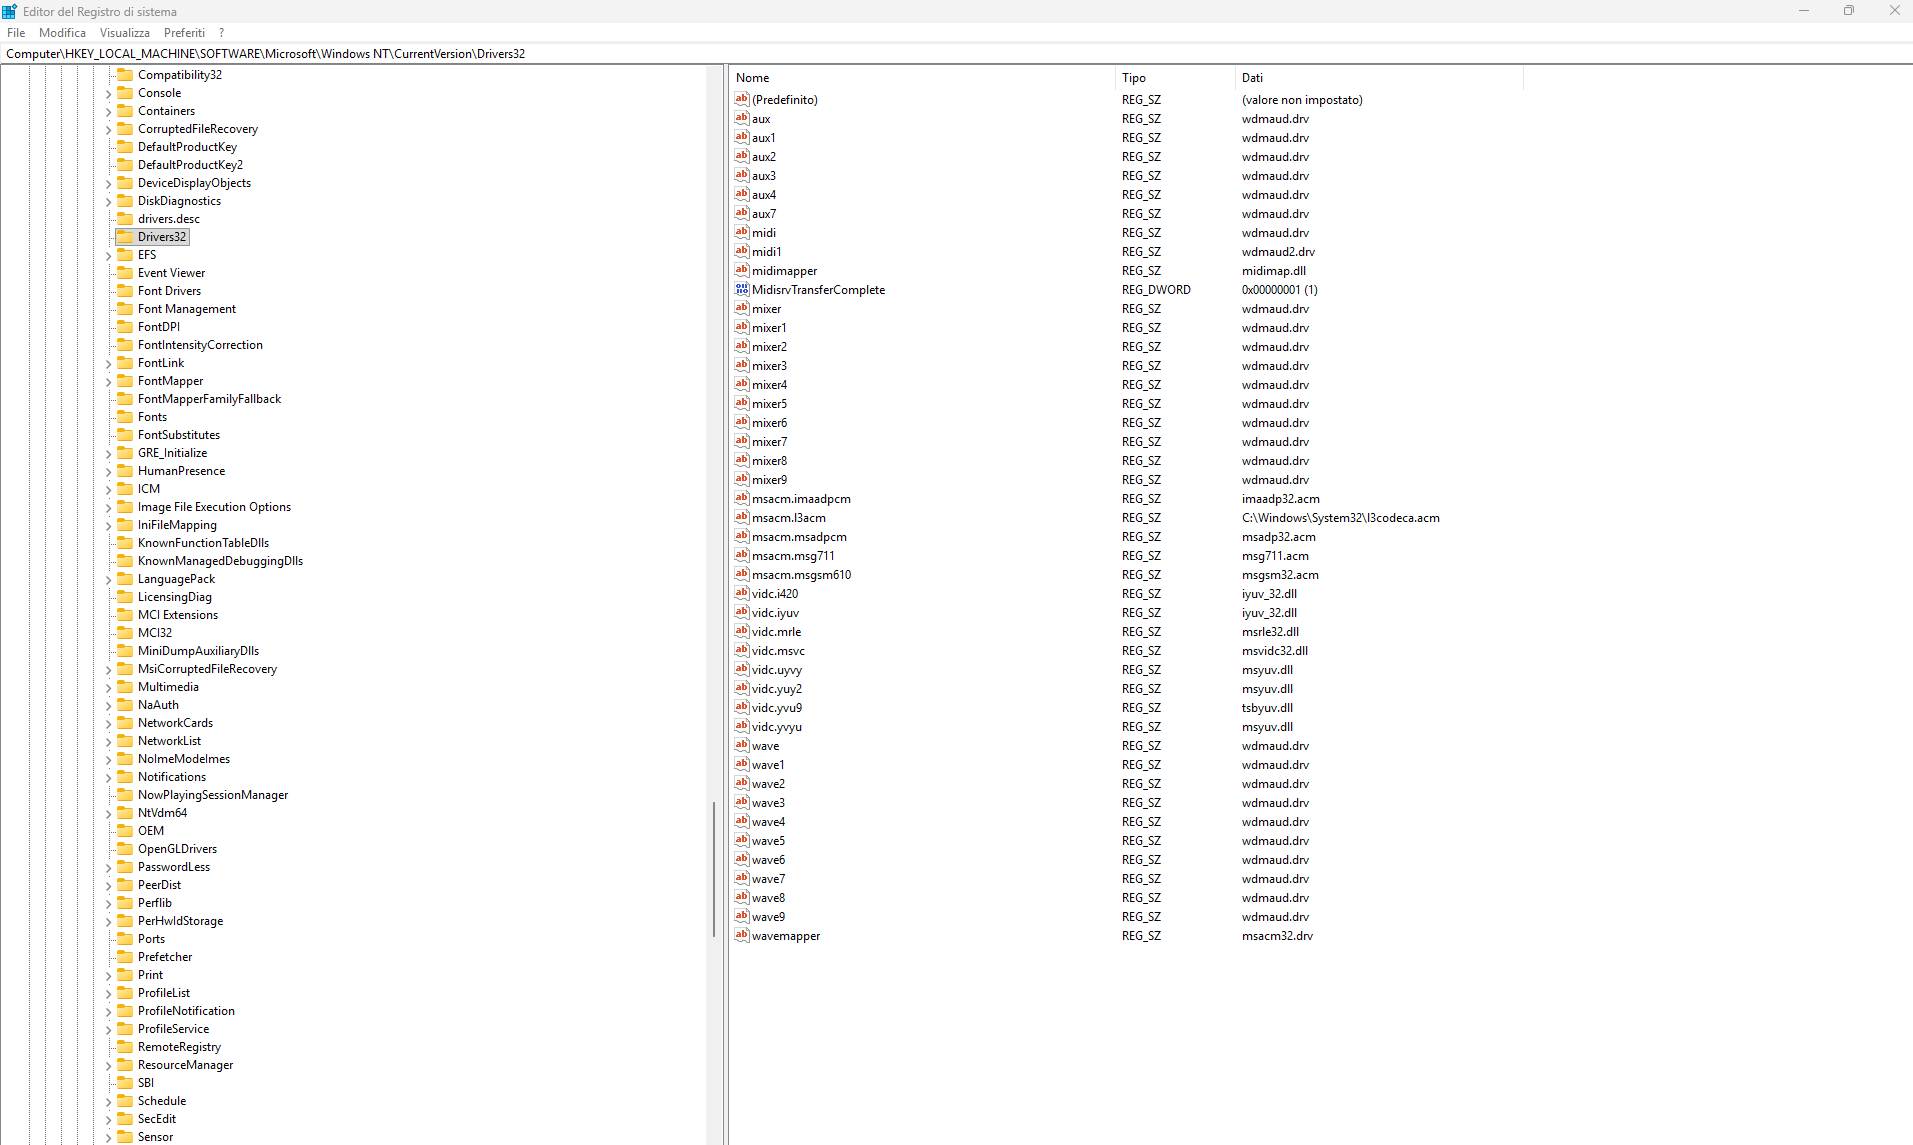This screenshot has width=1913, height=1145.
Task: Expand the ResourceManager key
Action: [x=108, y=1066]
